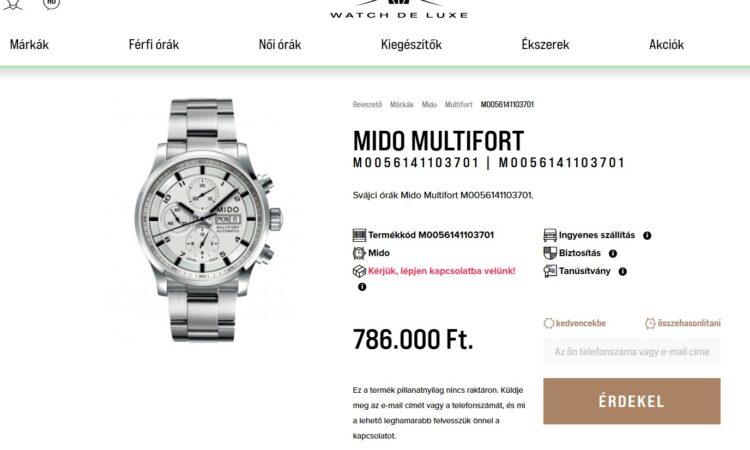This screenshot has height=450, width=750.
Task: Click the info icon beside Biztosítás
Action: (613, 253)
